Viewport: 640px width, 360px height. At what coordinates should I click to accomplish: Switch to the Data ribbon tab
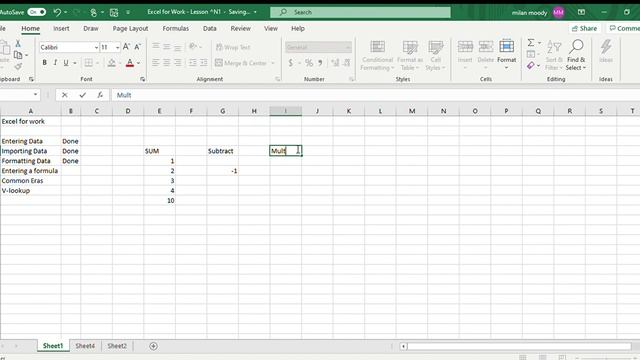[210, 29]
